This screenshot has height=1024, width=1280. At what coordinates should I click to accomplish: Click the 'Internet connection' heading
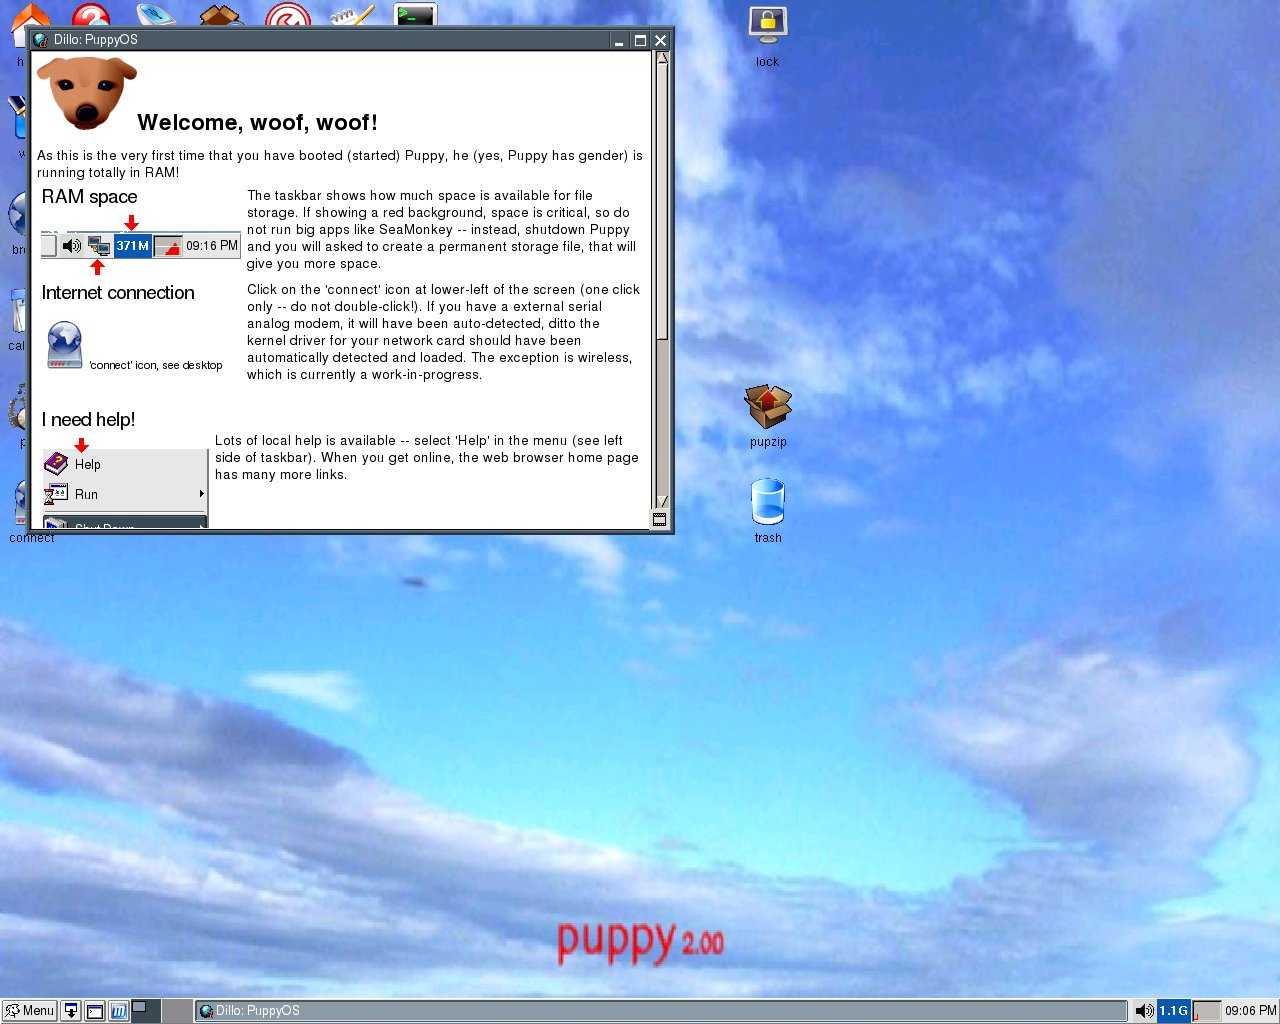click(118, 293)
